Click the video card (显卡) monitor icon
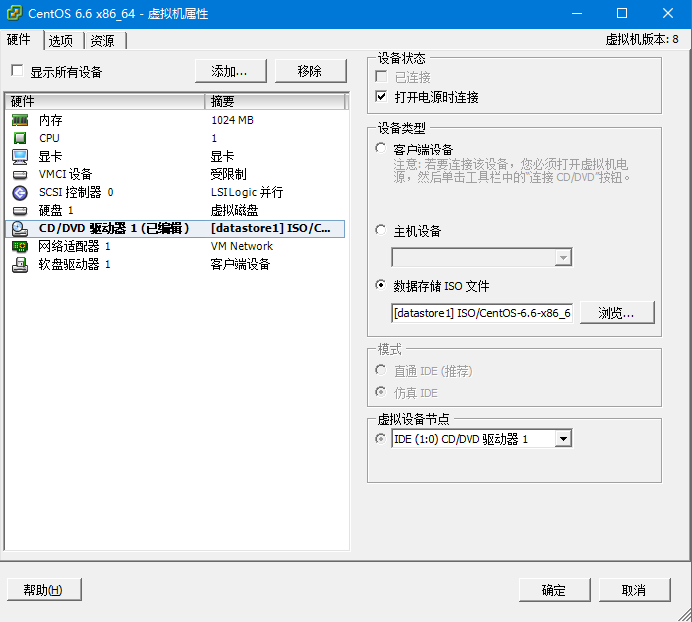The width and height of the screenshot is (692, 622). pyautogui.click(x=20, y=156)
